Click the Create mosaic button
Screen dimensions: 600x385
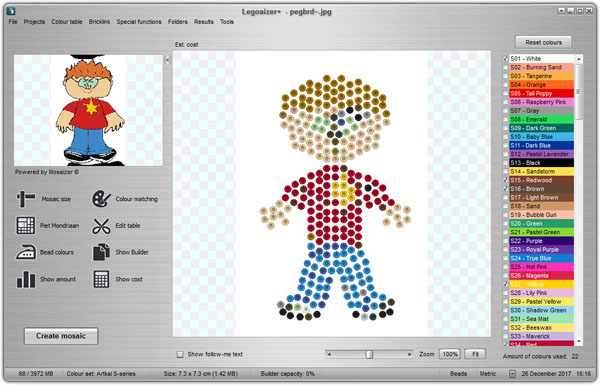point(61,336)
